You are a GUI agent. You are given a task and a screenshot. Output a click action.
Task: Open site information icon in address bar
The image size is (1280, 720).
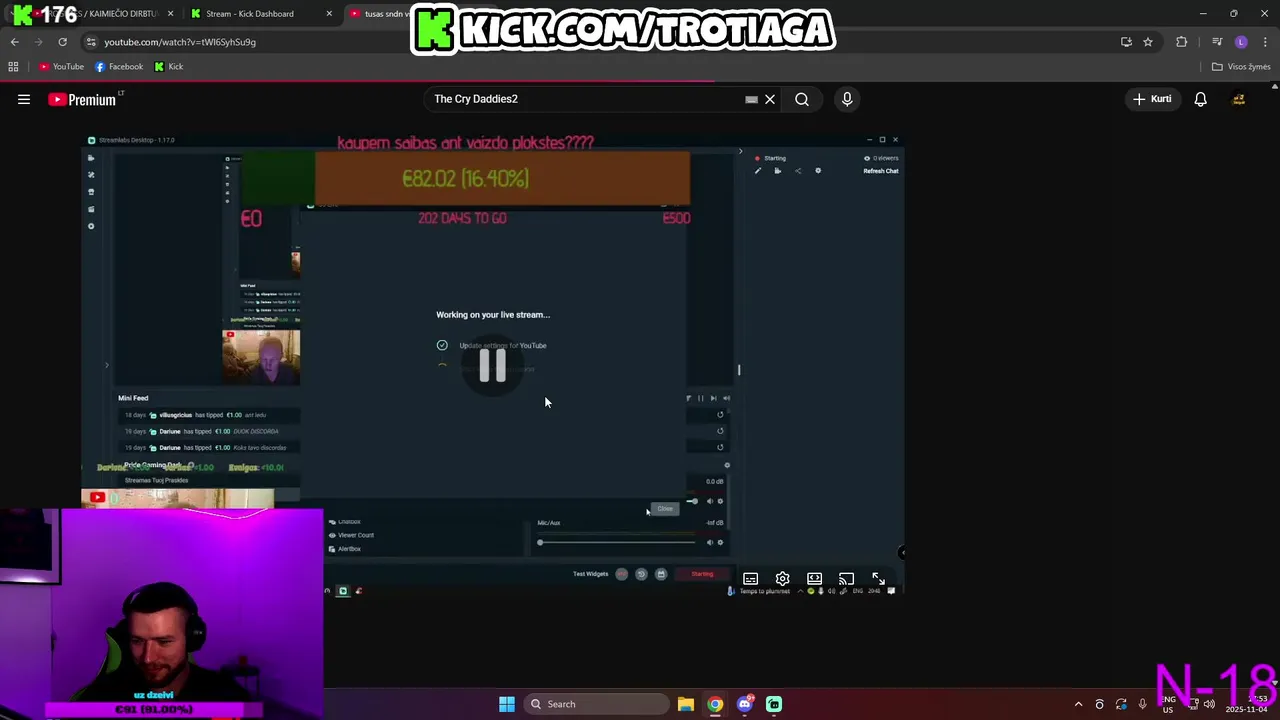[91, 42]
